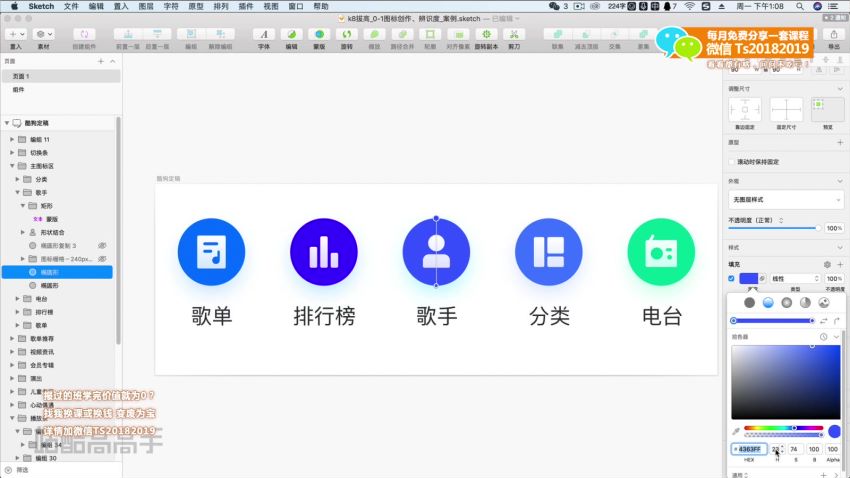Collapse the 酷狗定稿 artboard triangle
The width and height of the screenshot is (850, 478).
tap(7, 123)
